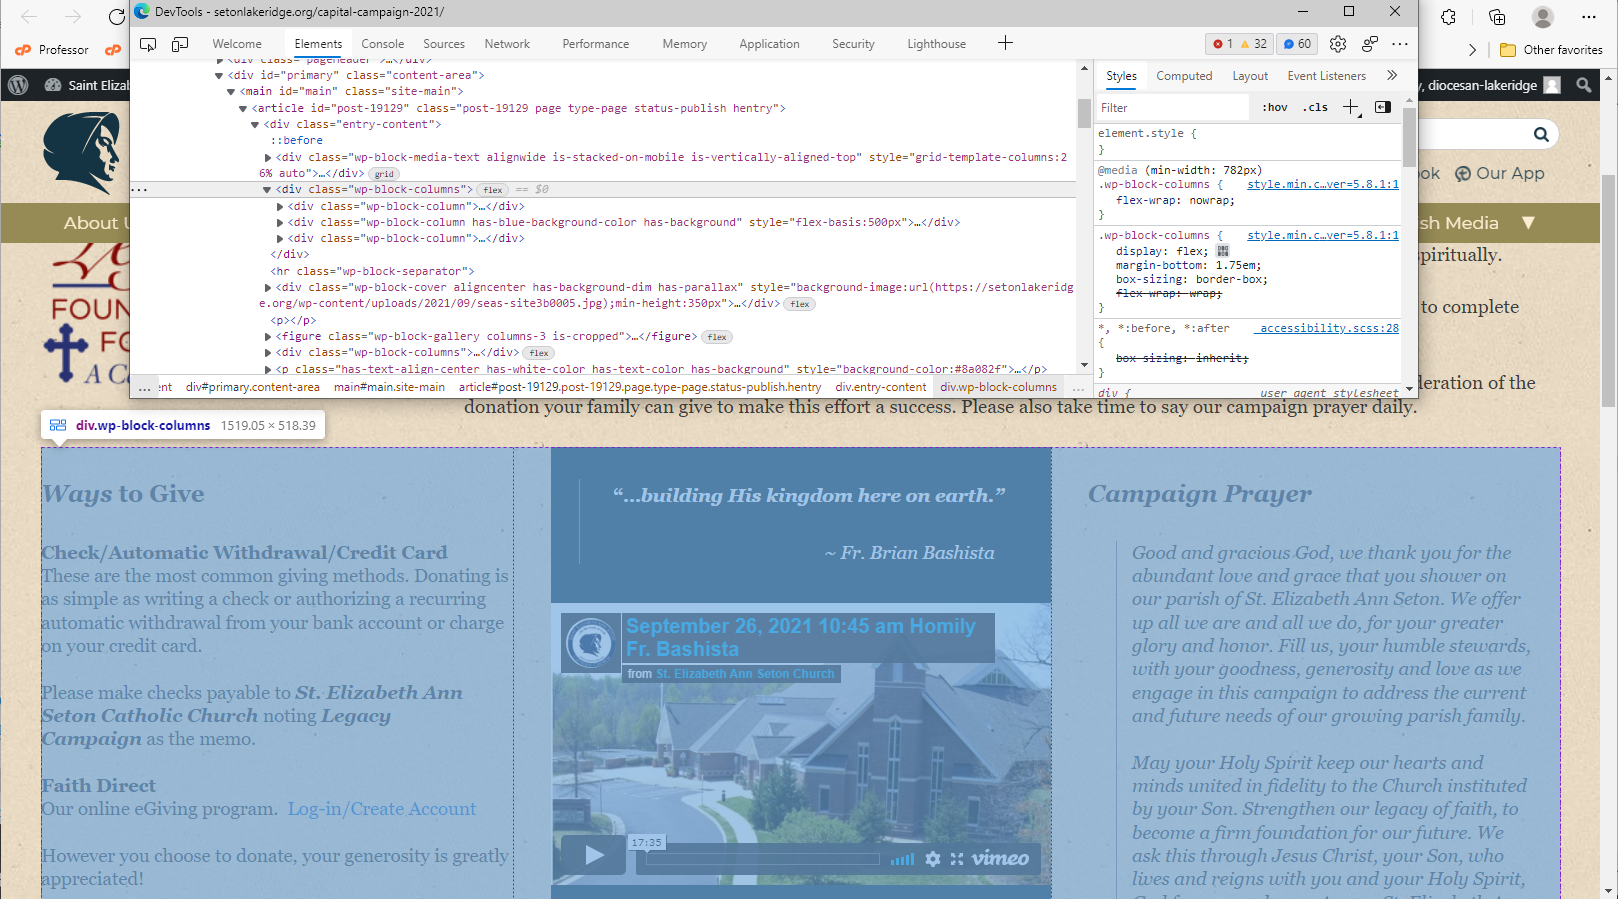The height and width of the screenshot is (899, 1618).
Task: Open DevTools settings gear
Action: (x=1338, y=44)
